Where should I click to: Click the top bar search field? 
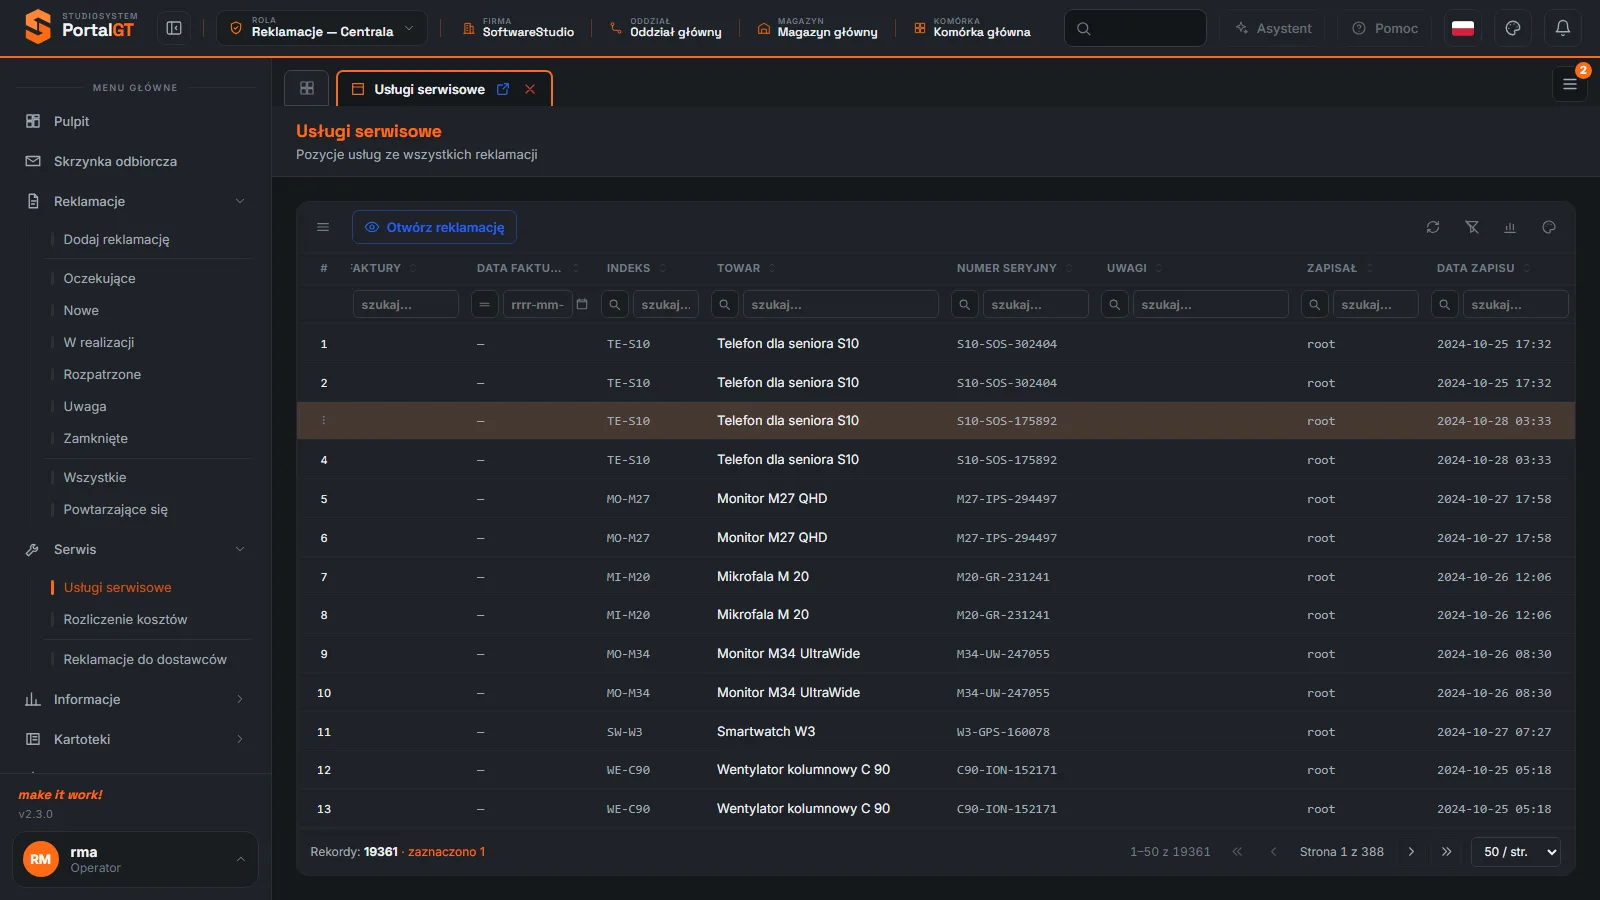[1135, 28]
